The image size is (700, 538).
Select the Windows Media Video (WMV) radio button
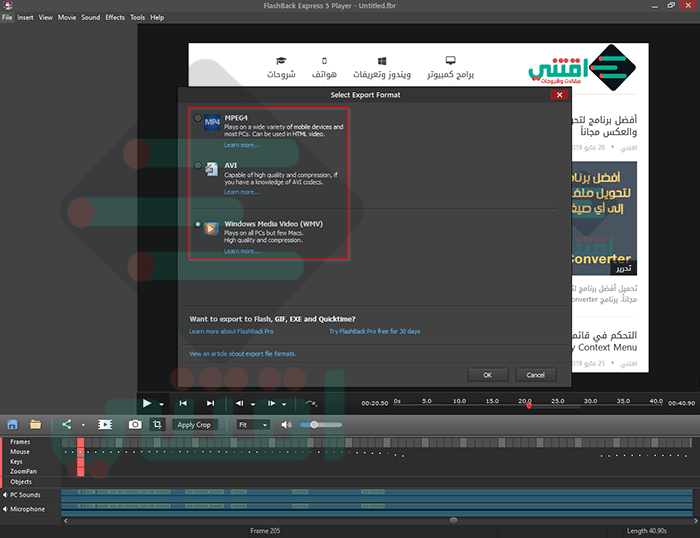[198, 224]
